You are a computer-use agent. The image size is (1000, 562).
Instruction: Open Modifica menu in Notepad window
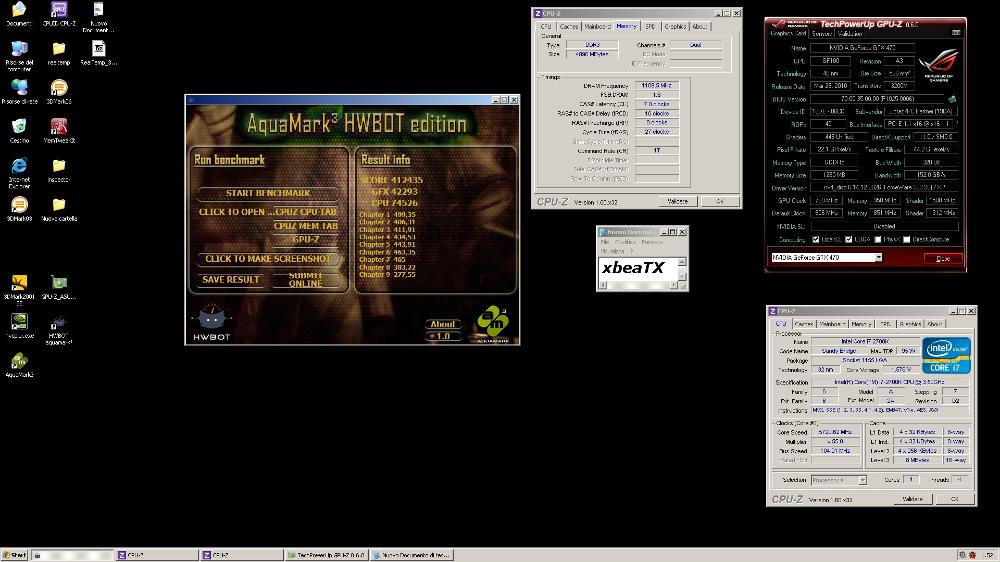pos(625,242)
